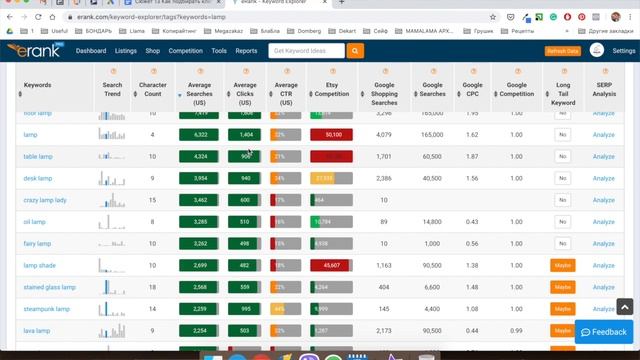Screen dimensions: 640x360
Task: Click the help icon above Google Searches column
Action: tap(433, 71)
